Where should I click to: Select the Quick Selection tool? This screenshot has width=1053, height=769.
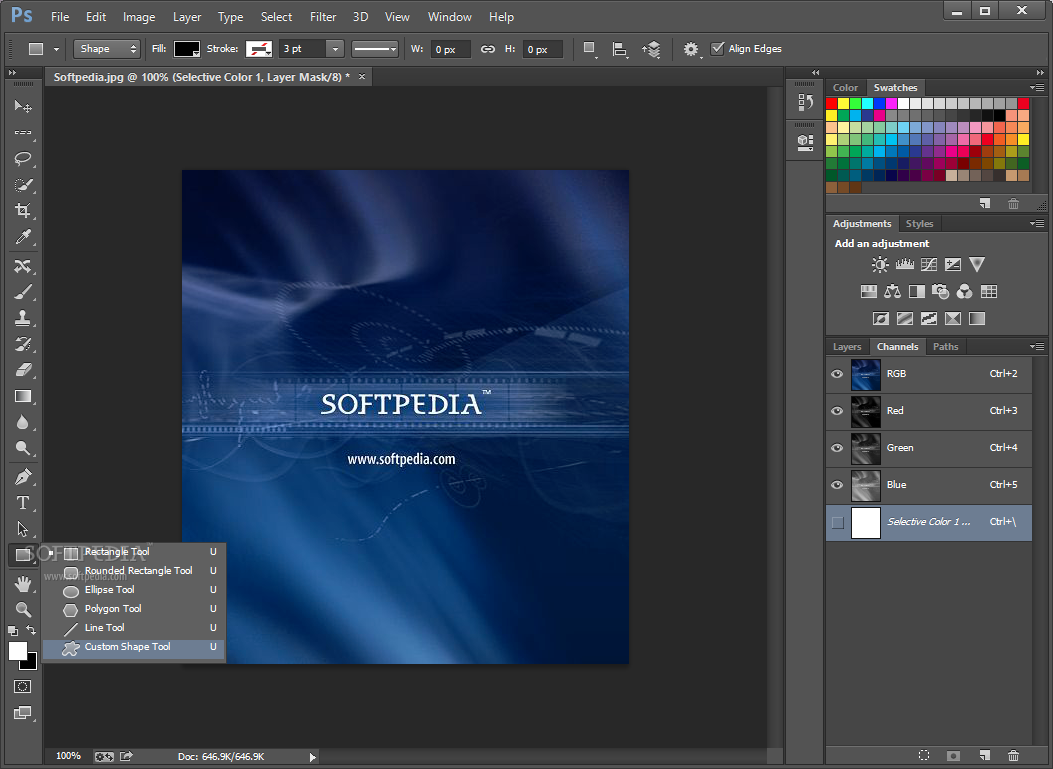[23, 185]
